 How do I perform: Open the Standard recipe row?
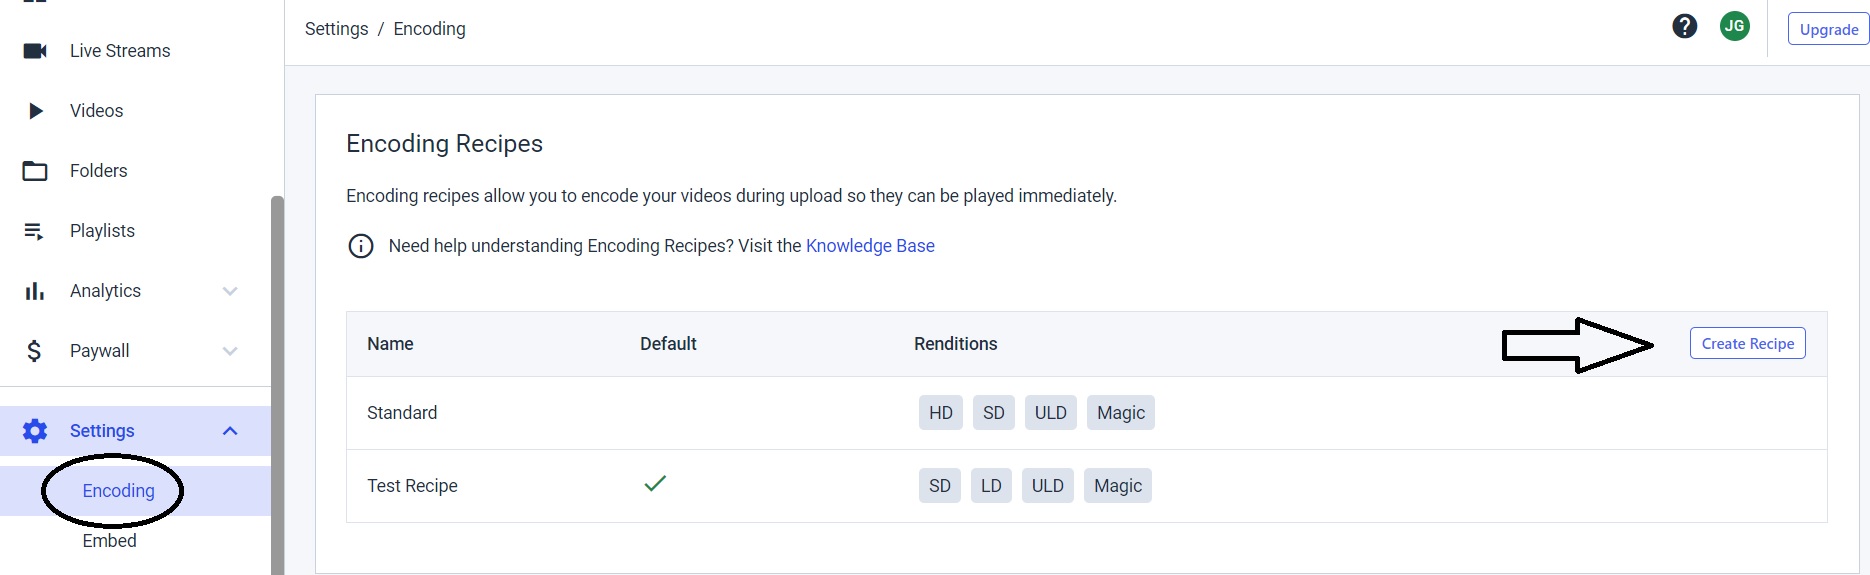1086,413
